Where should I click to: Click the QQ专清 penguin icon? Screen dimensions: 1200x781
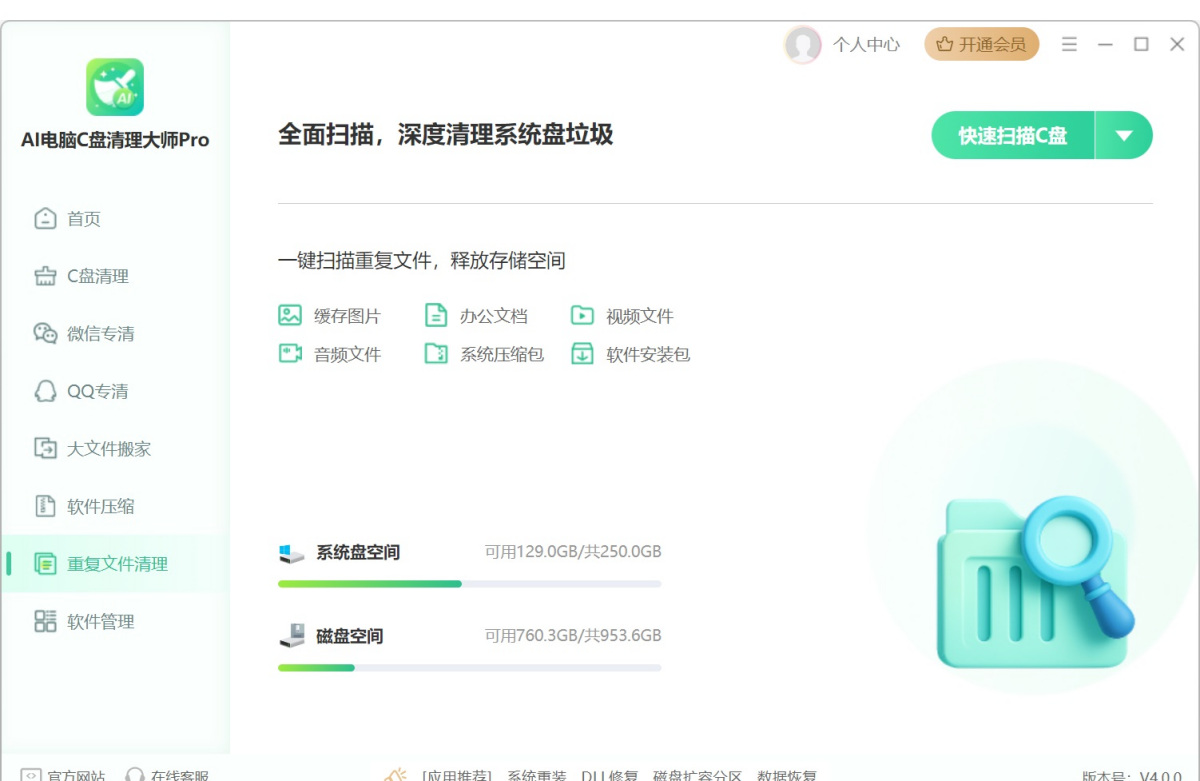coord(45,391)
